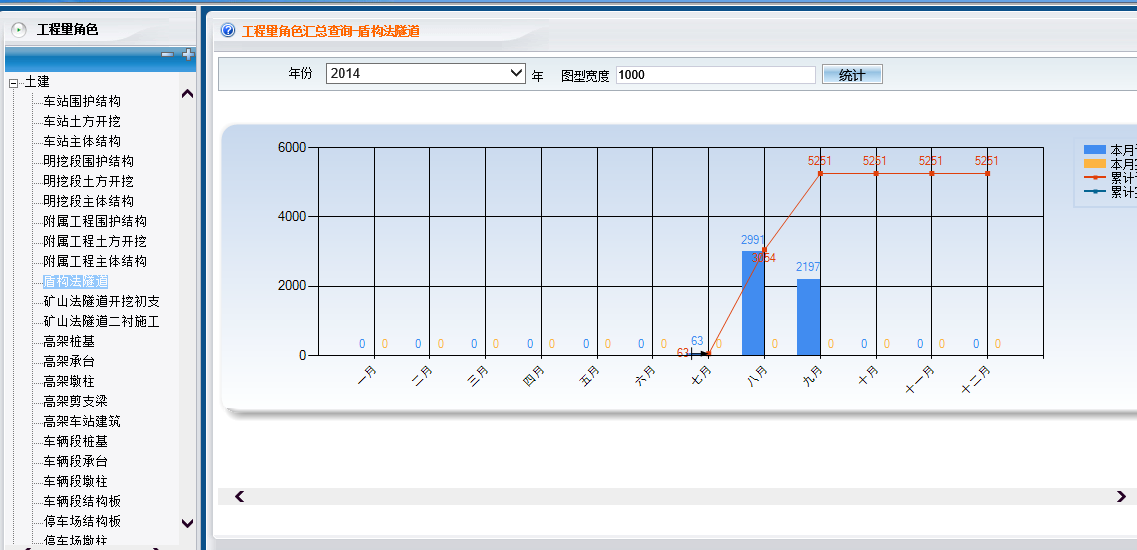Select 盾构法隧道 tree item
1137x550 pixels.
point(75,281)
